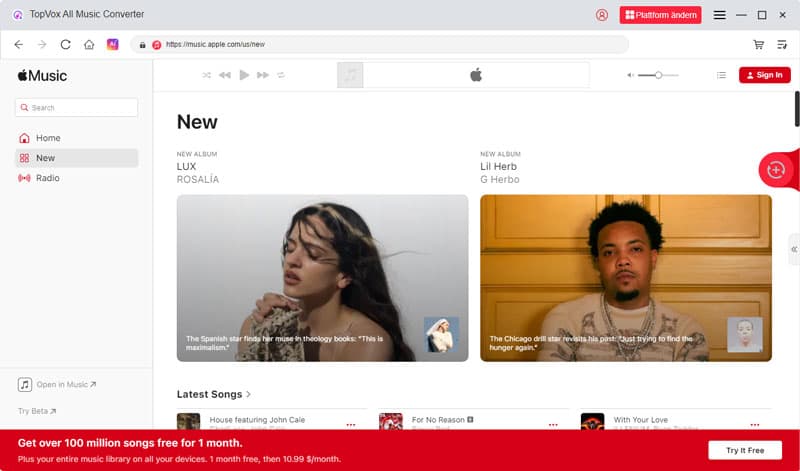Toggle repeat mode
800x471 pixels.
(281, 75)
